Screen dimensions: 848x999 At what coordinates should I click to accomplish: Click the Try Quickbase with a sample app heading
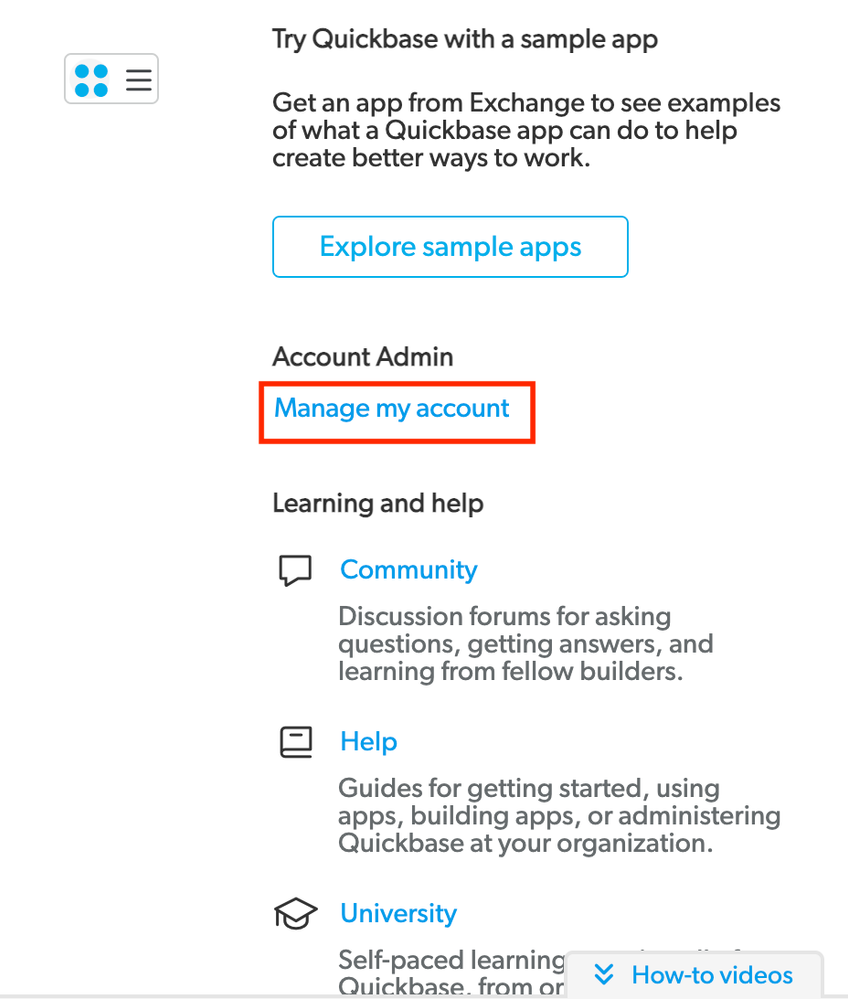(x=464, y=40)
